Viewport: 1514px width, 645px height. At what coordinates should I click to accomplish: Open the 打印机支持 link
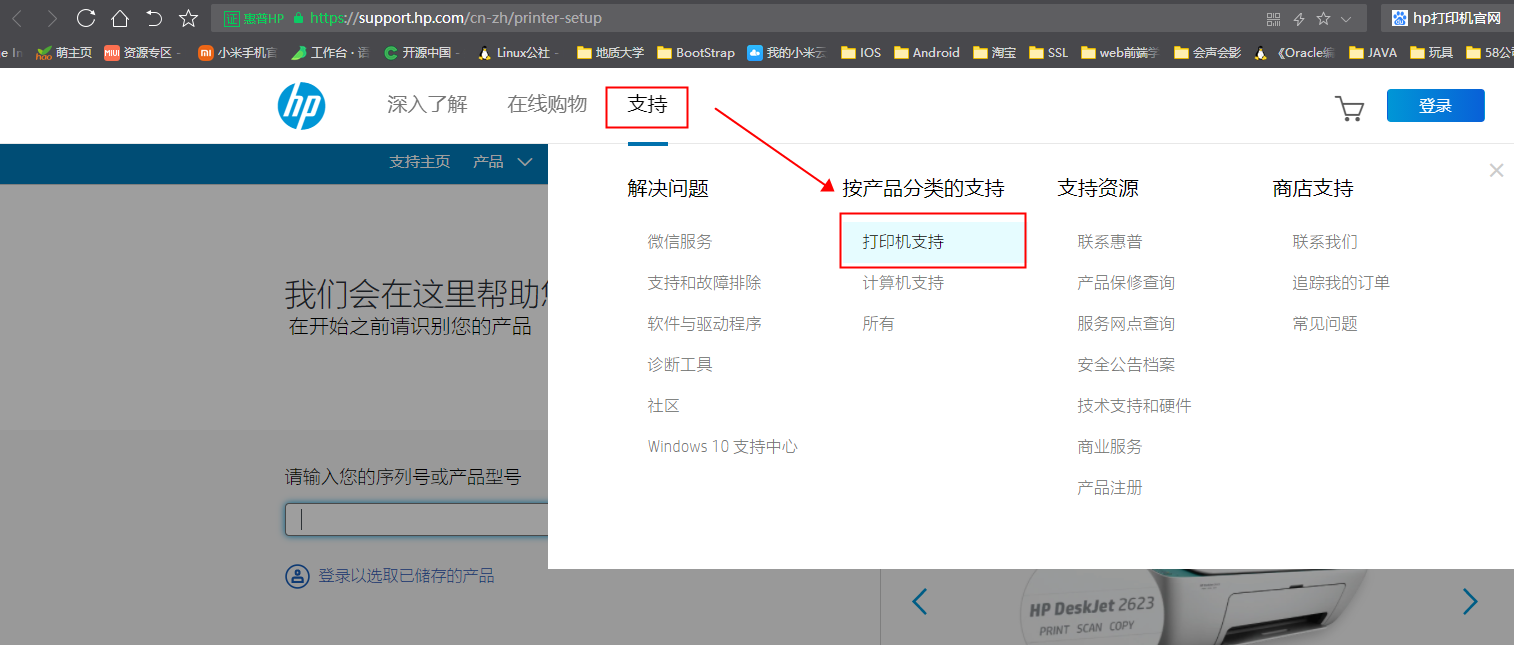pyautogui.click(x=903, y=240)
